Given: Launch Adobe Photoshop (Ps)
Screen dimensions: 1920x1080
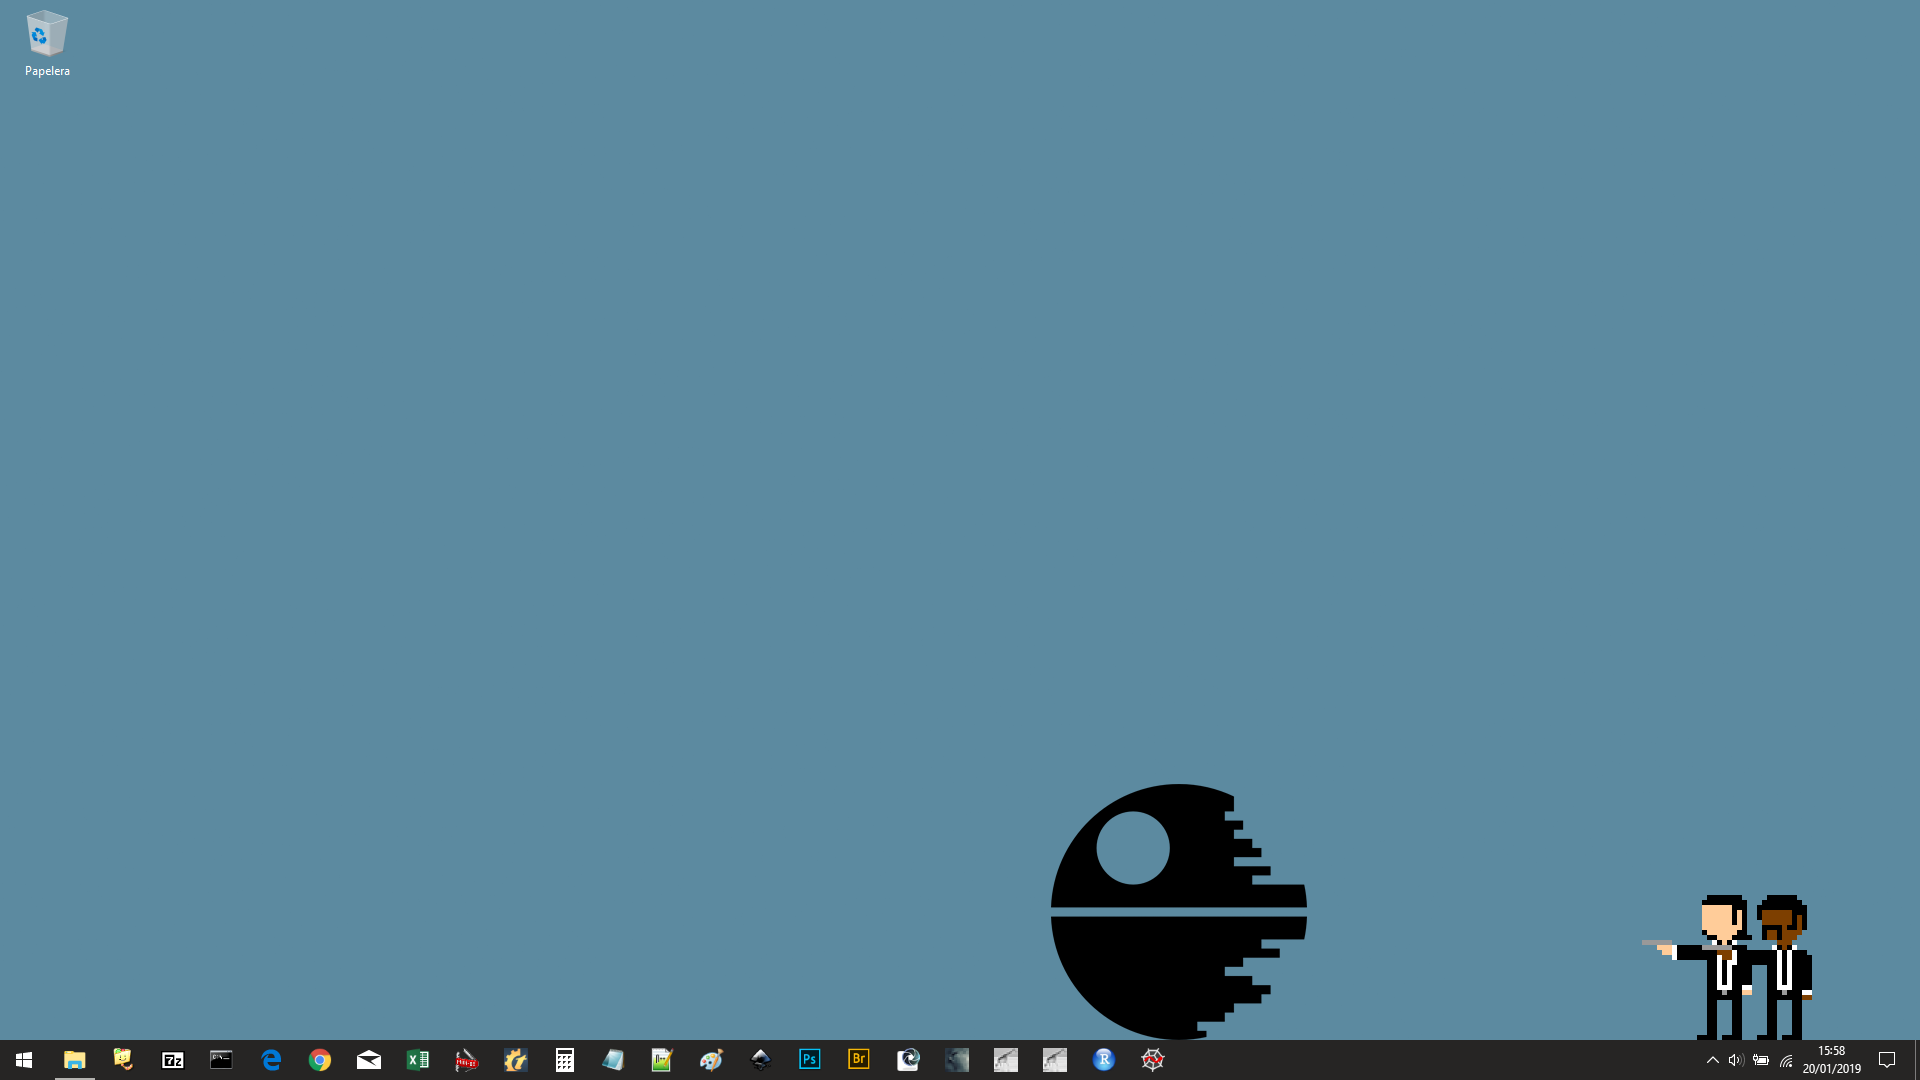Looking at the screenshot, I should (x=809, y=1059).
